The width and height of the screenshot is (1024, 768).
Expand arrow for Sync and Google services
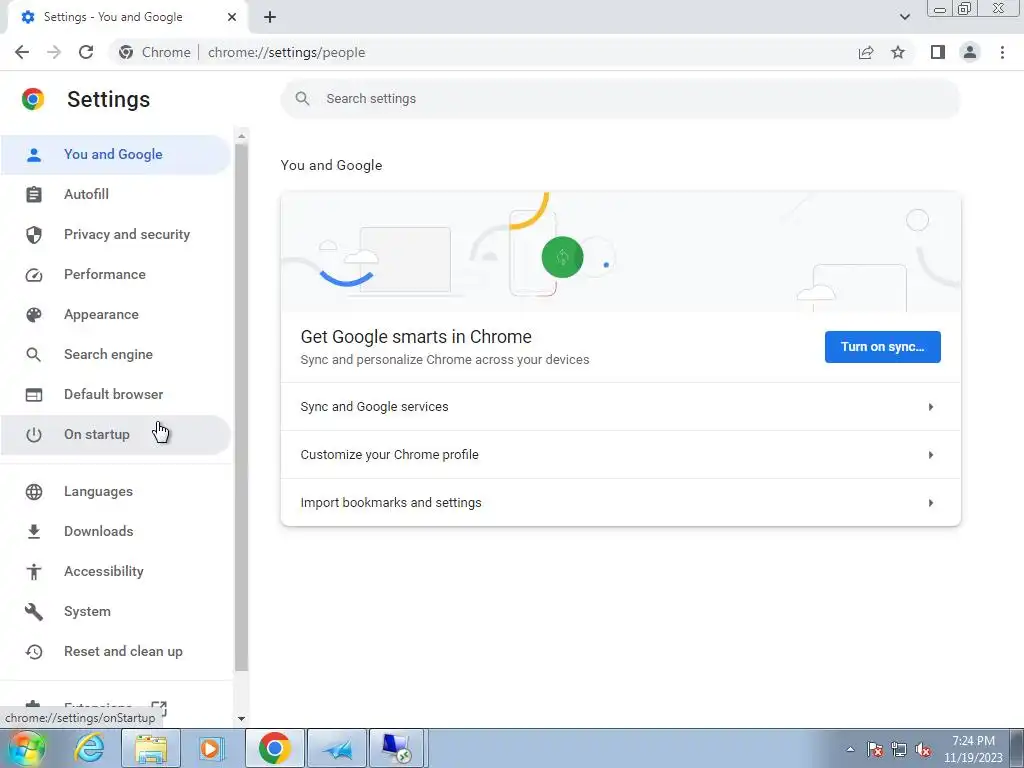(931, 407)
